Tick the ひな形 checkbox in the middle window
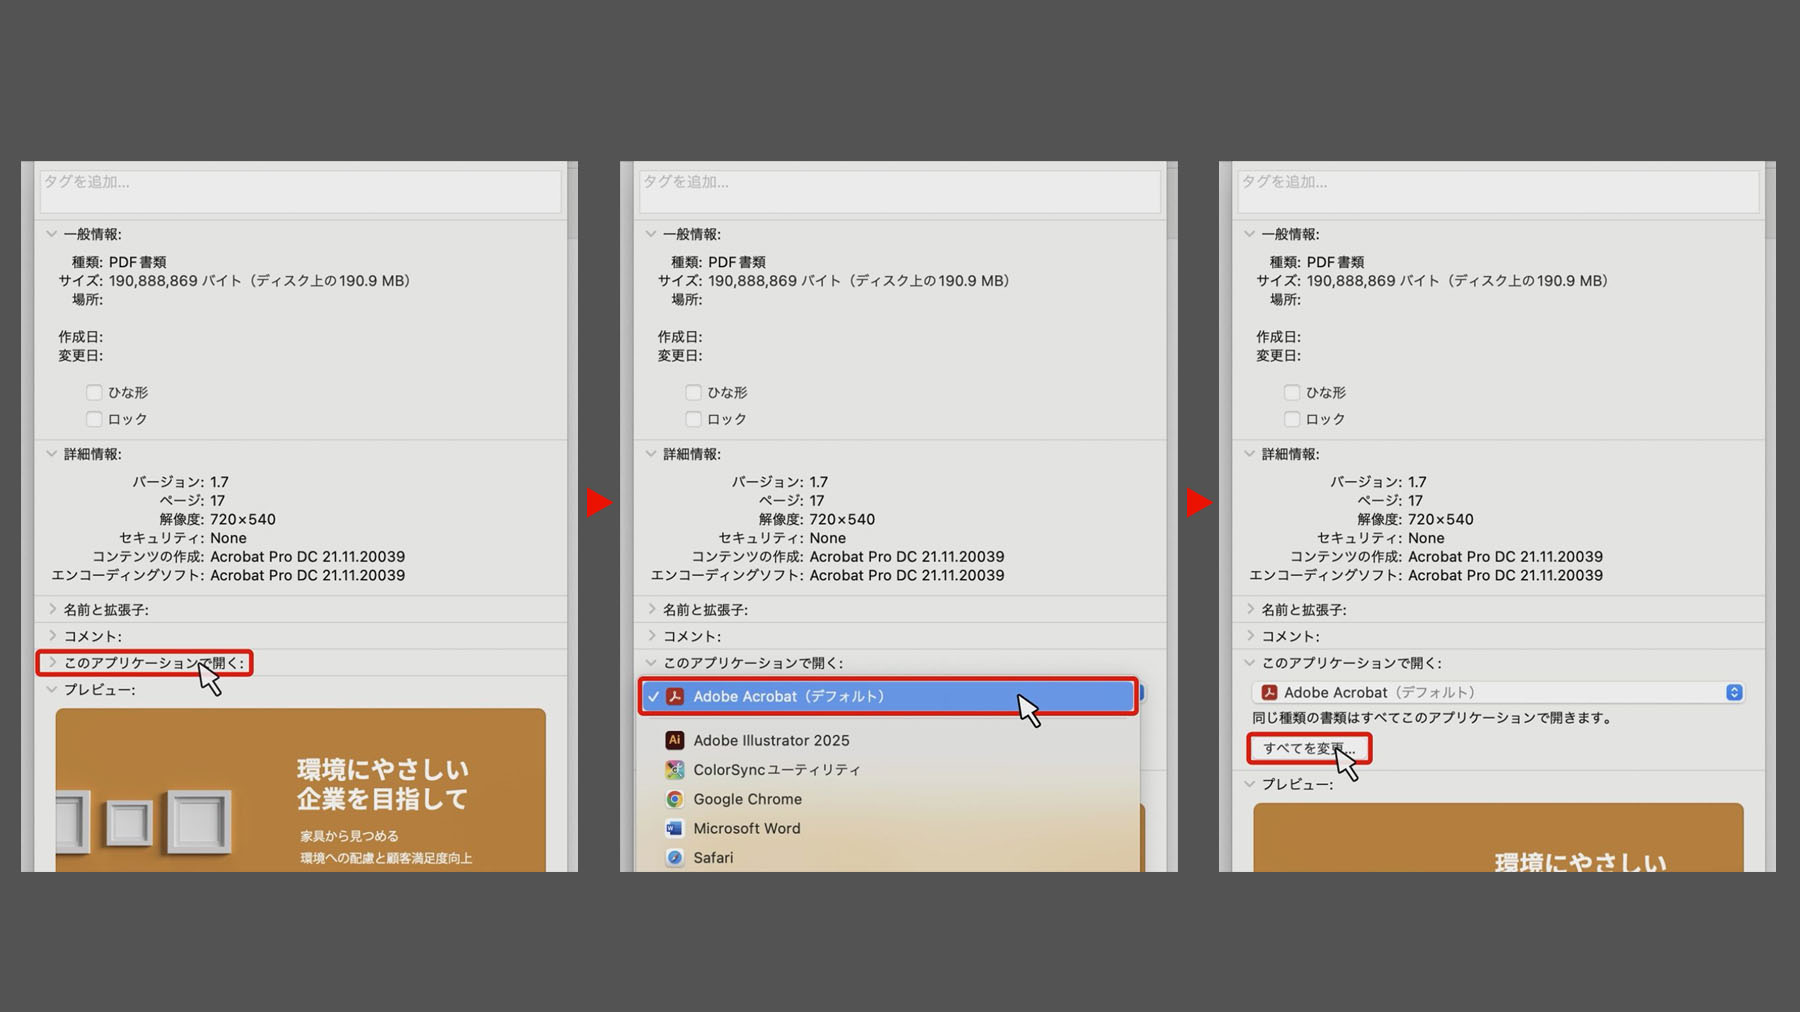Image resolution: width=1800 pixels, height=1012 pixels. pos(693,393)
